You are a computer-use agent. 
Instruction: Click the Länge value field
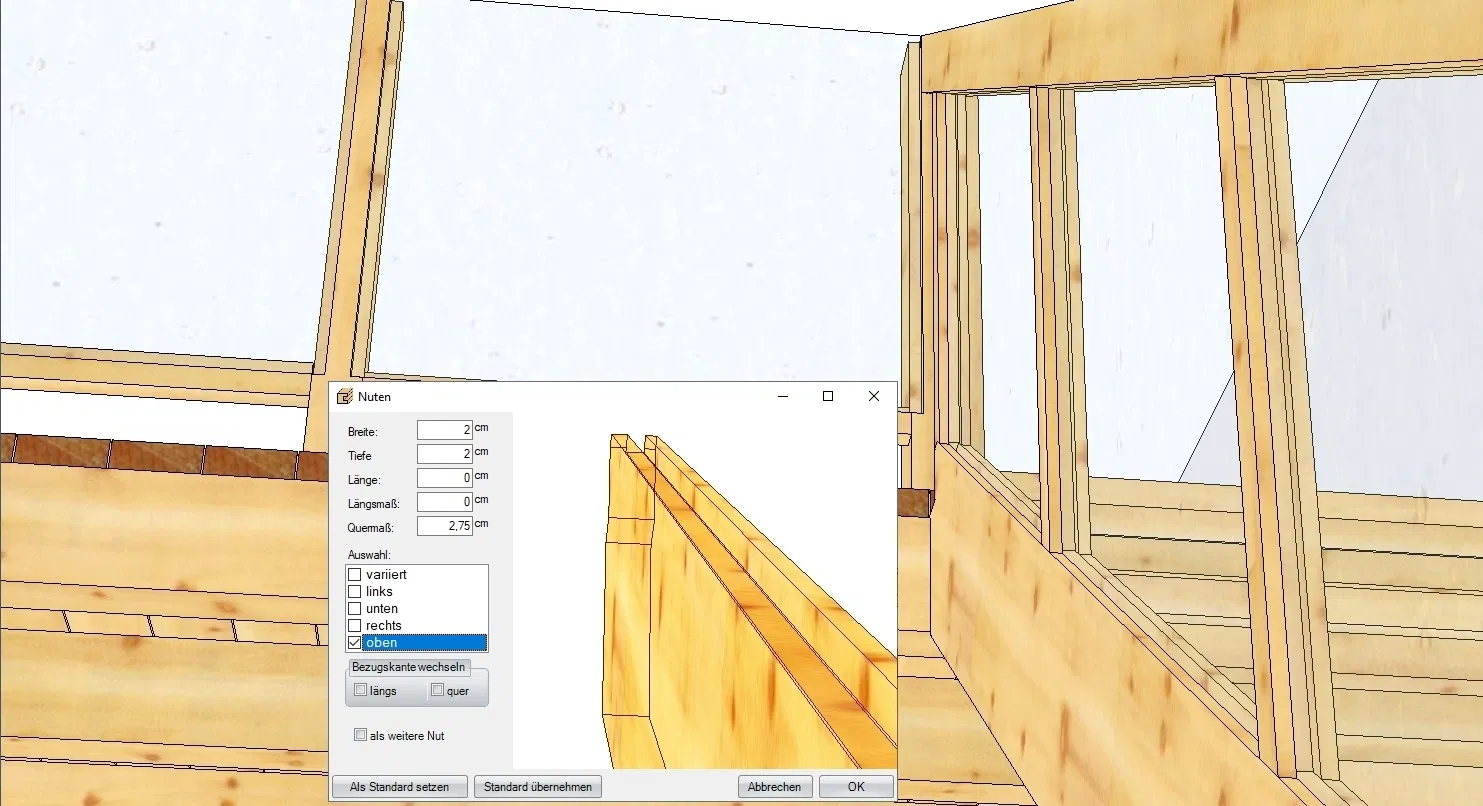(444, 478)
